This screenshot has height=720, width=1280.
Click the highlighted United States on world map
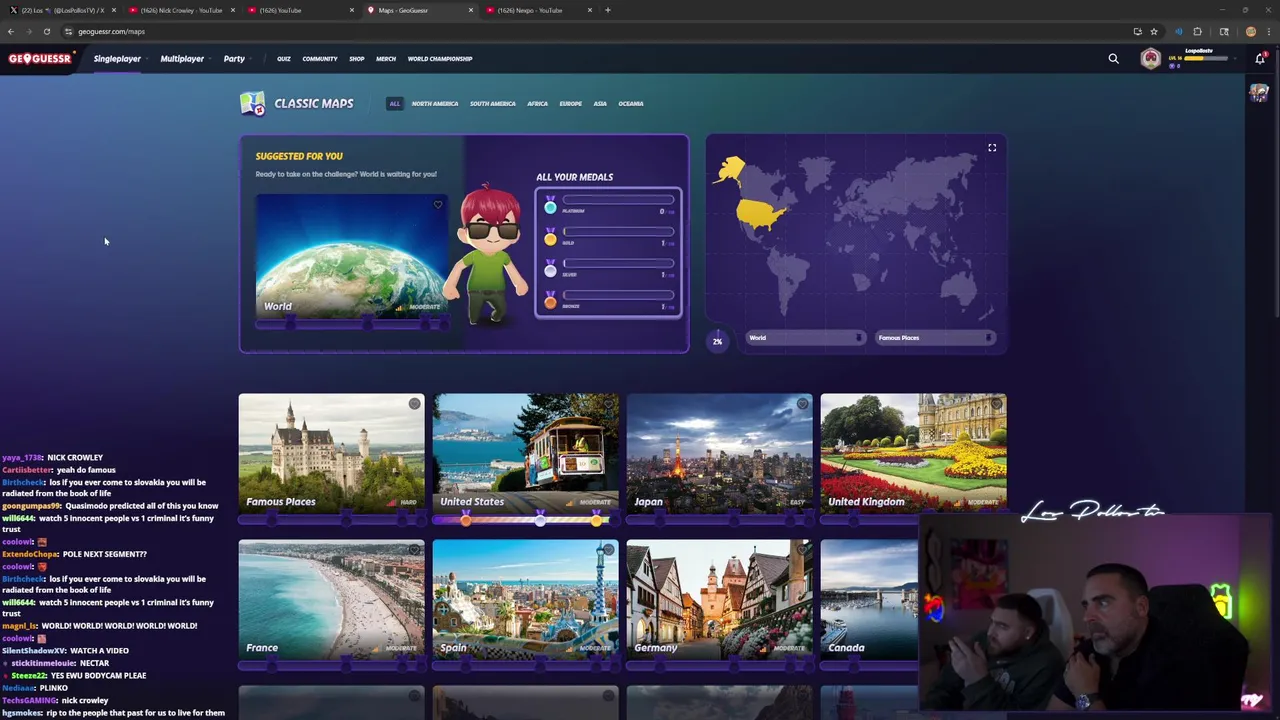click(x=760, y=212)
